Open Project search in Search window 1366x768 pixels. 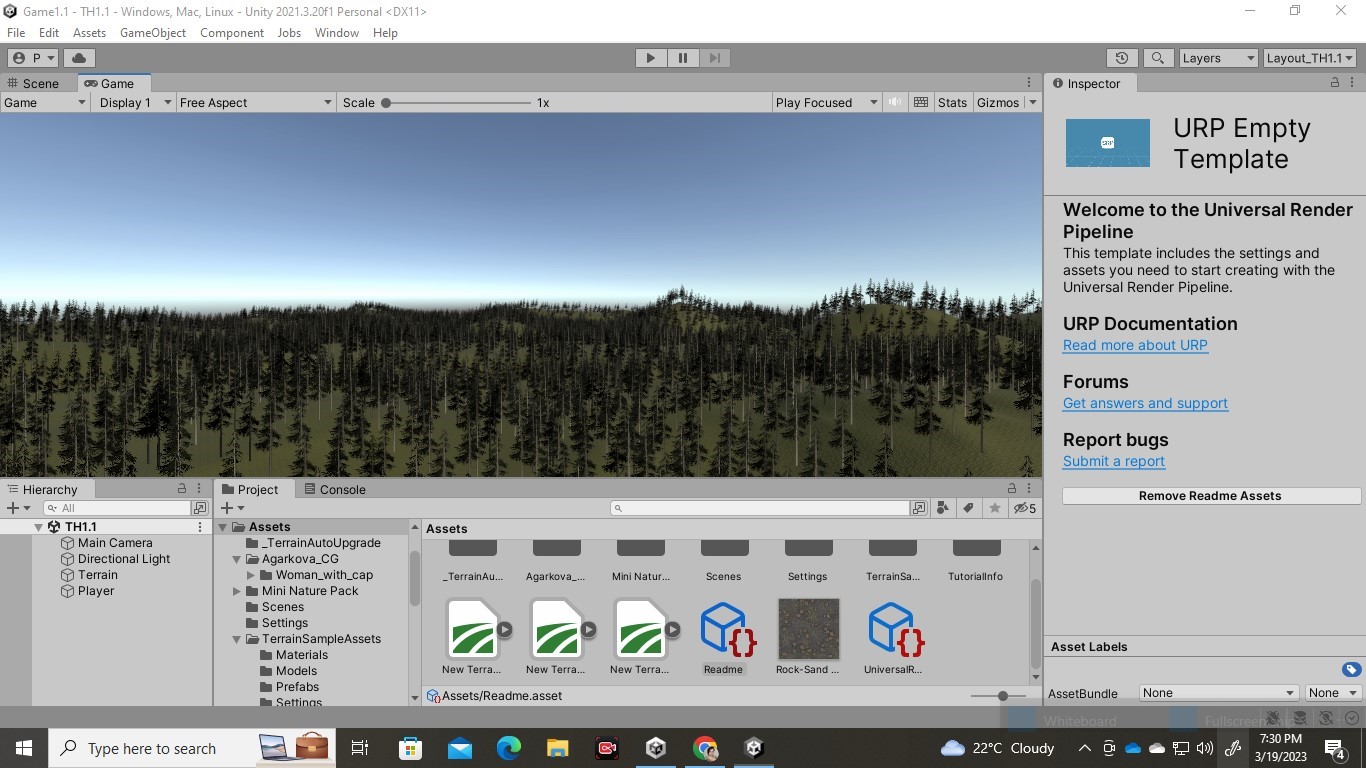(x=919, y=508)
